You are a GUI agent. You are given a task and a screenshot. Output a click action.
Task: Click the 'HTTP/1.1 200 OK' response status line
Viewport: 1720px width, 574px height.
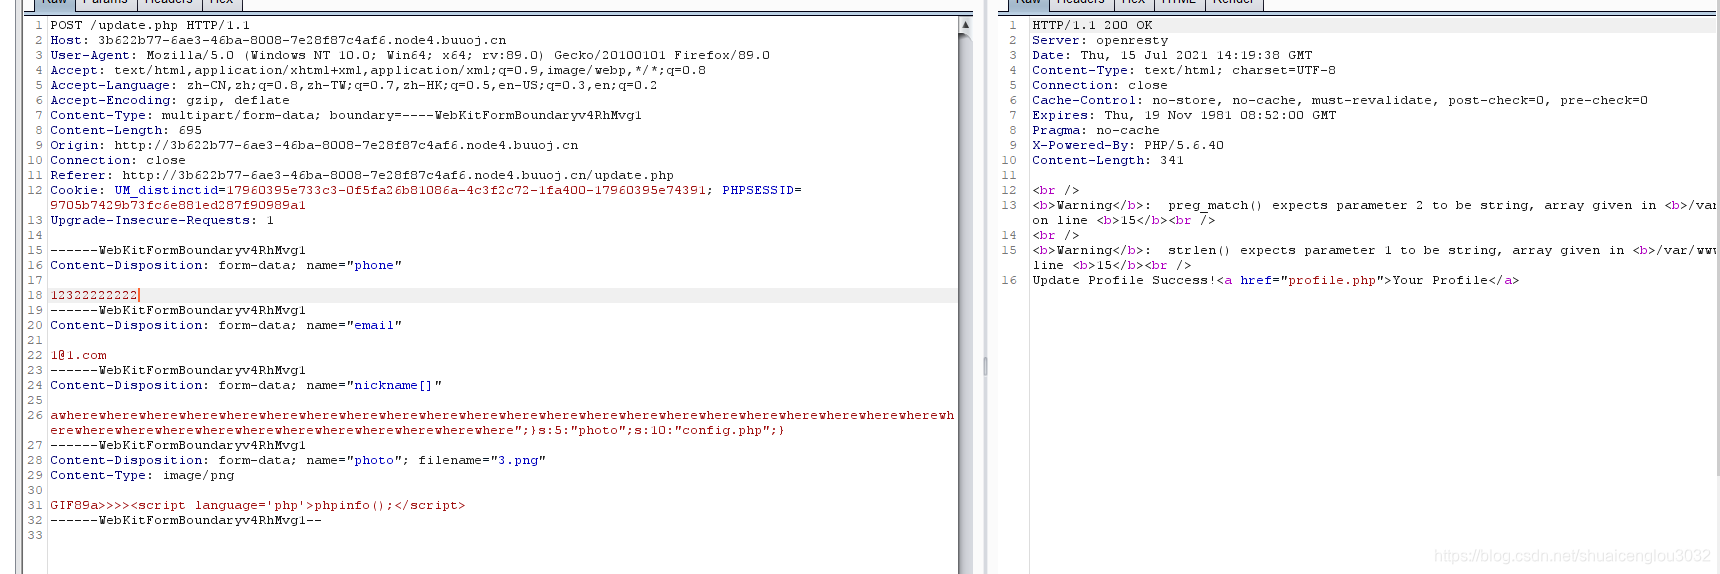(1092, 25)
